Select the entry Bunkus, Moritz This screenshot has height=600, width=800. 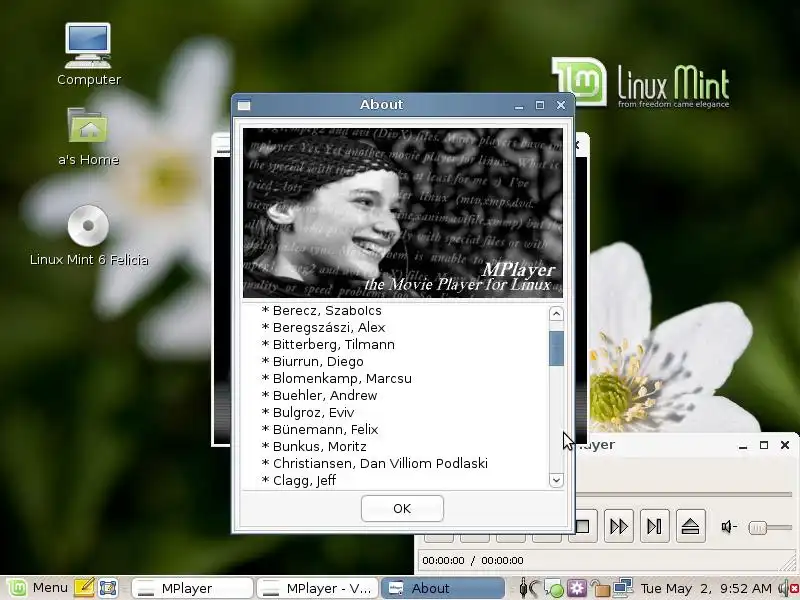point(314,446)
